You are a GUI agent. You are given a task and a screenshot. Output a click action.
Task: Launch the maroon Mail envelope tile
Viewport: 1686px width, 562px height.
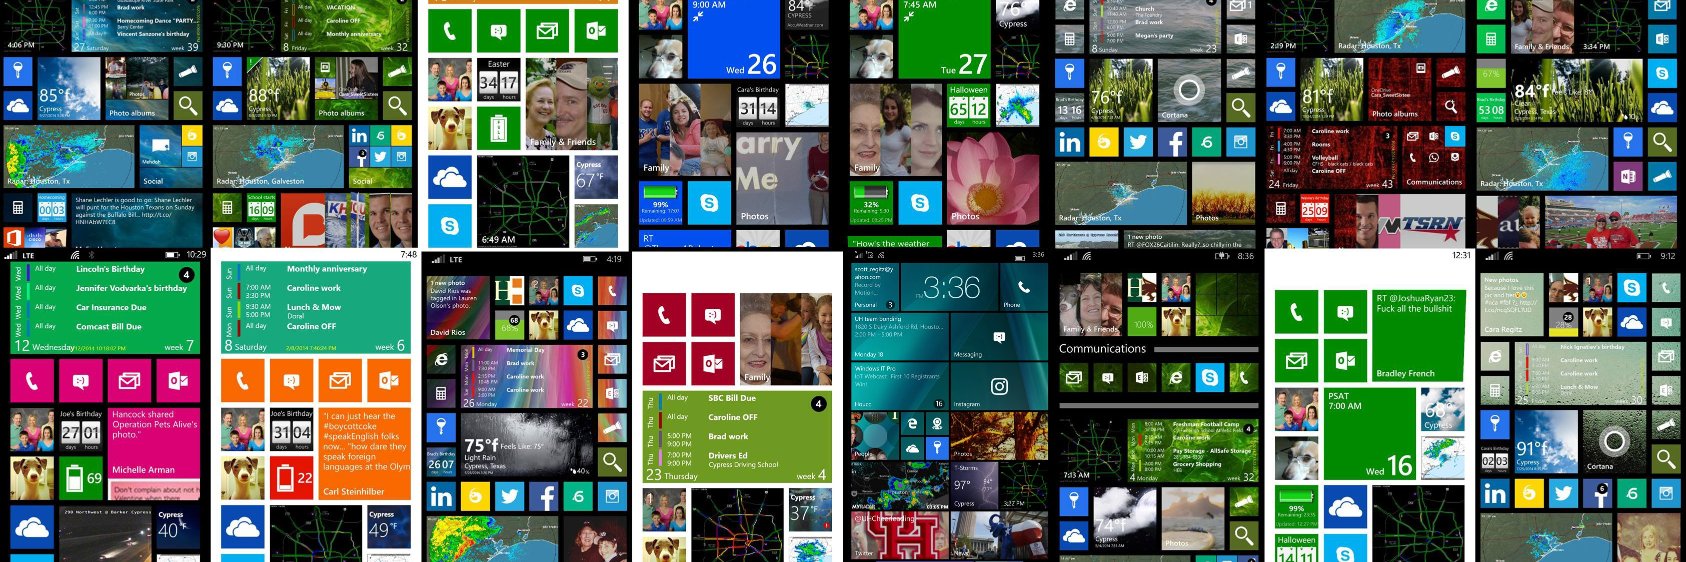point(664,364)
